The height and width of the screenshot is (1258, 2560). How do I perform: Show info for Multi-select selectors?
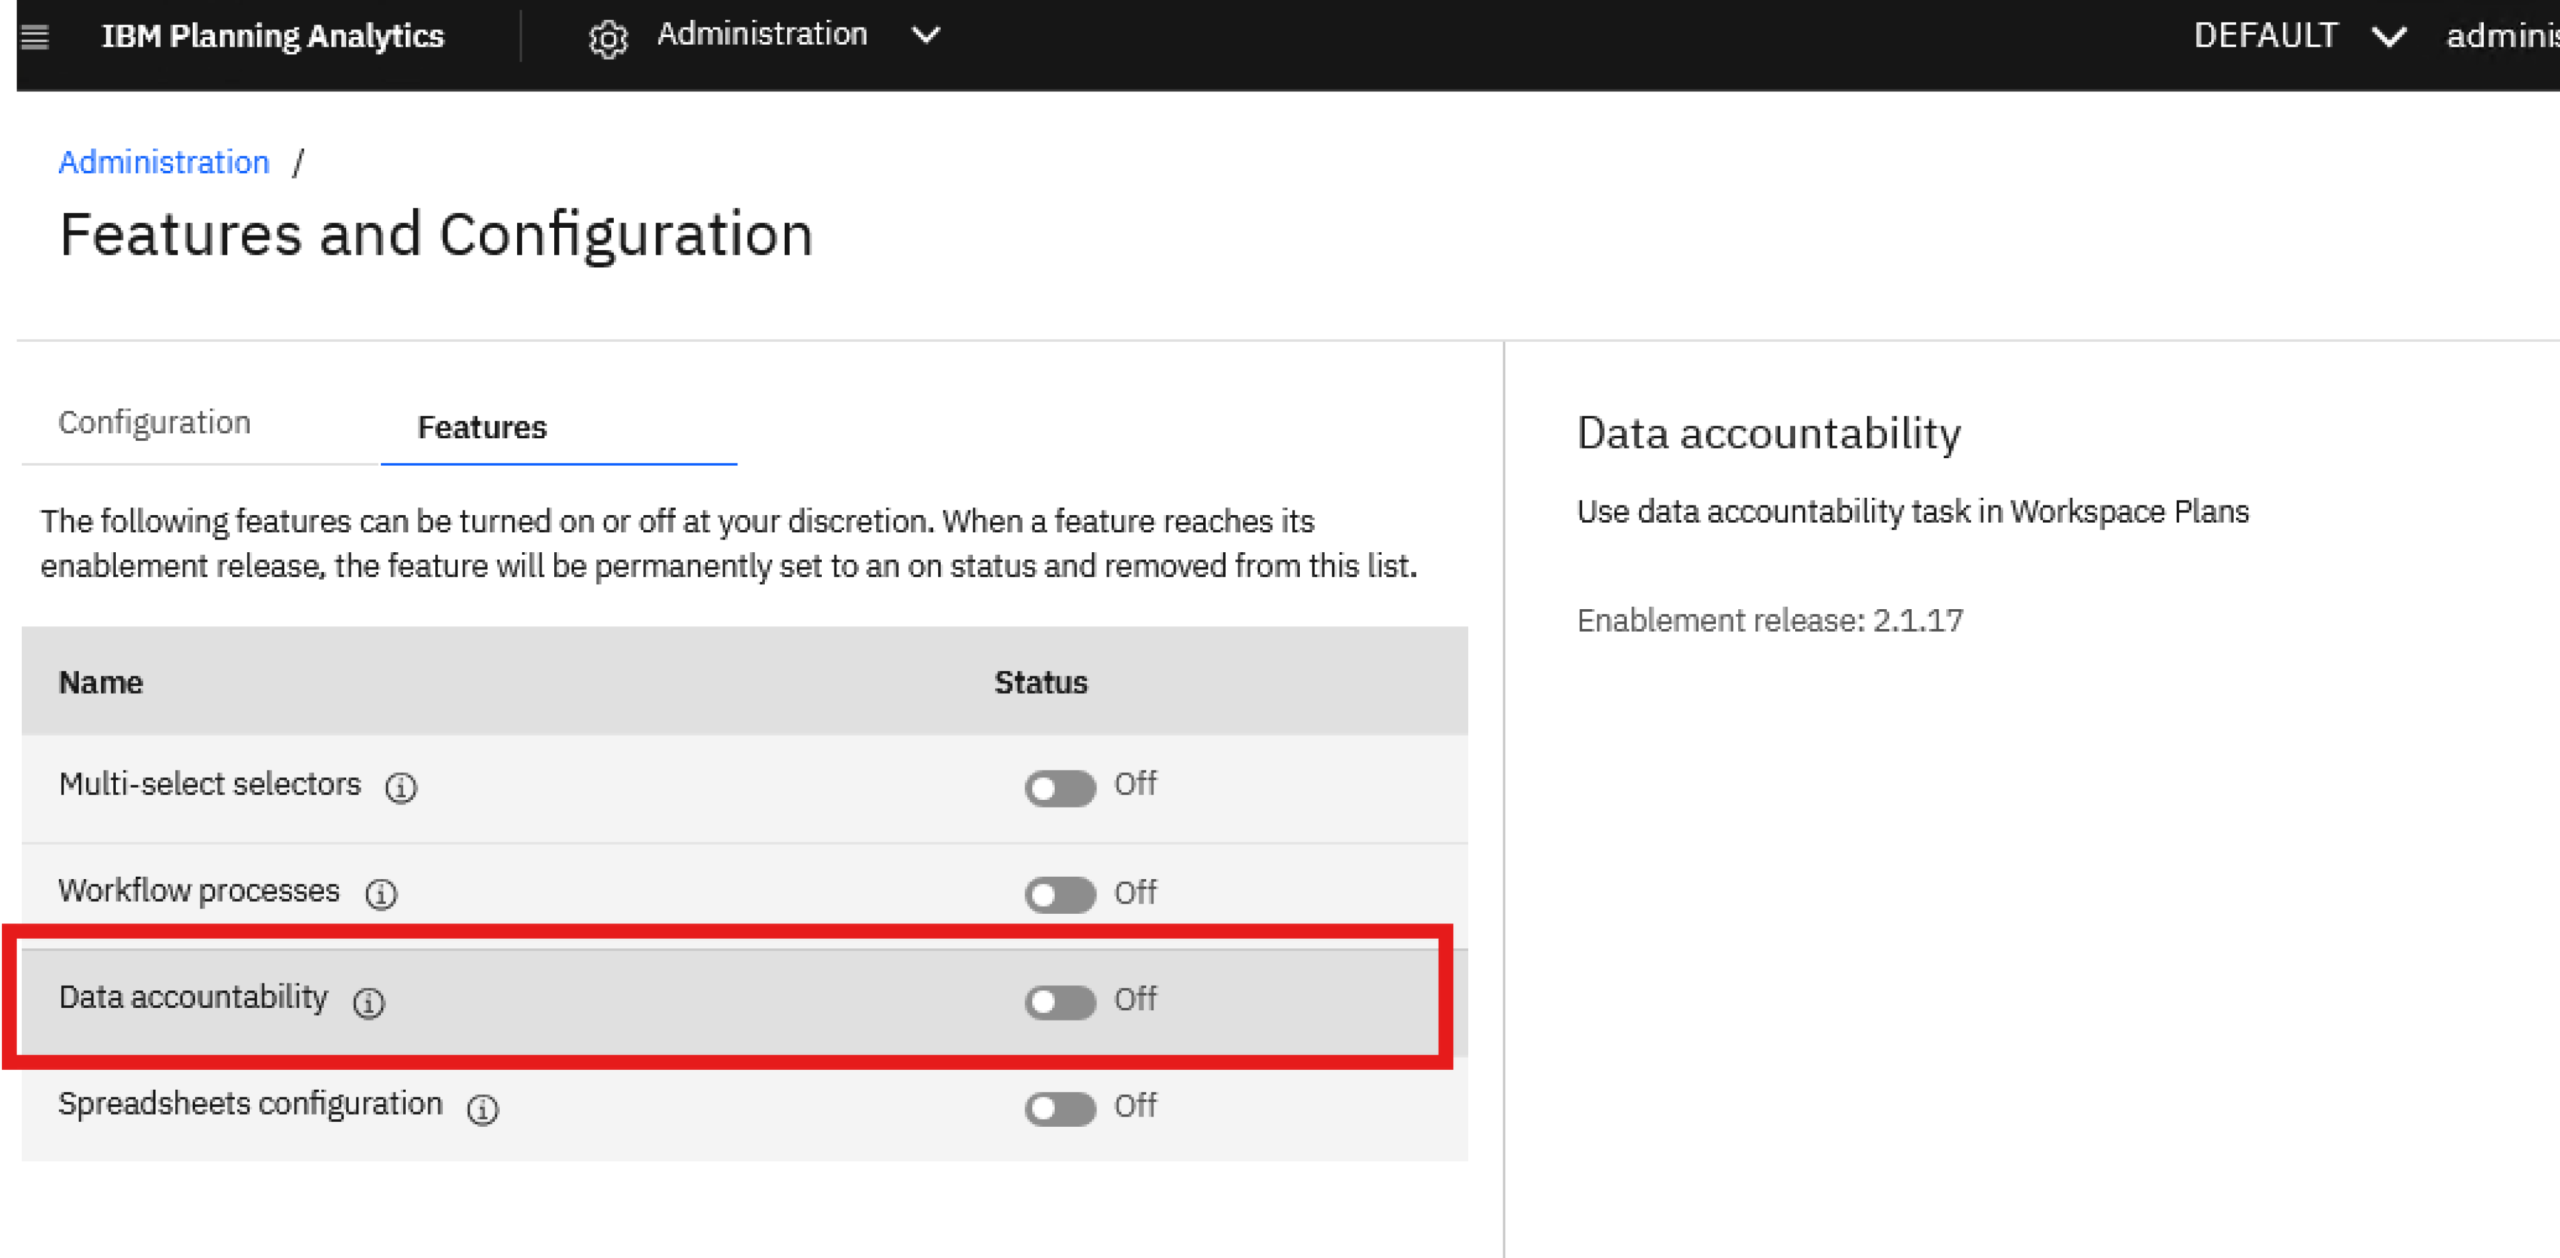(x=401, y=787)
